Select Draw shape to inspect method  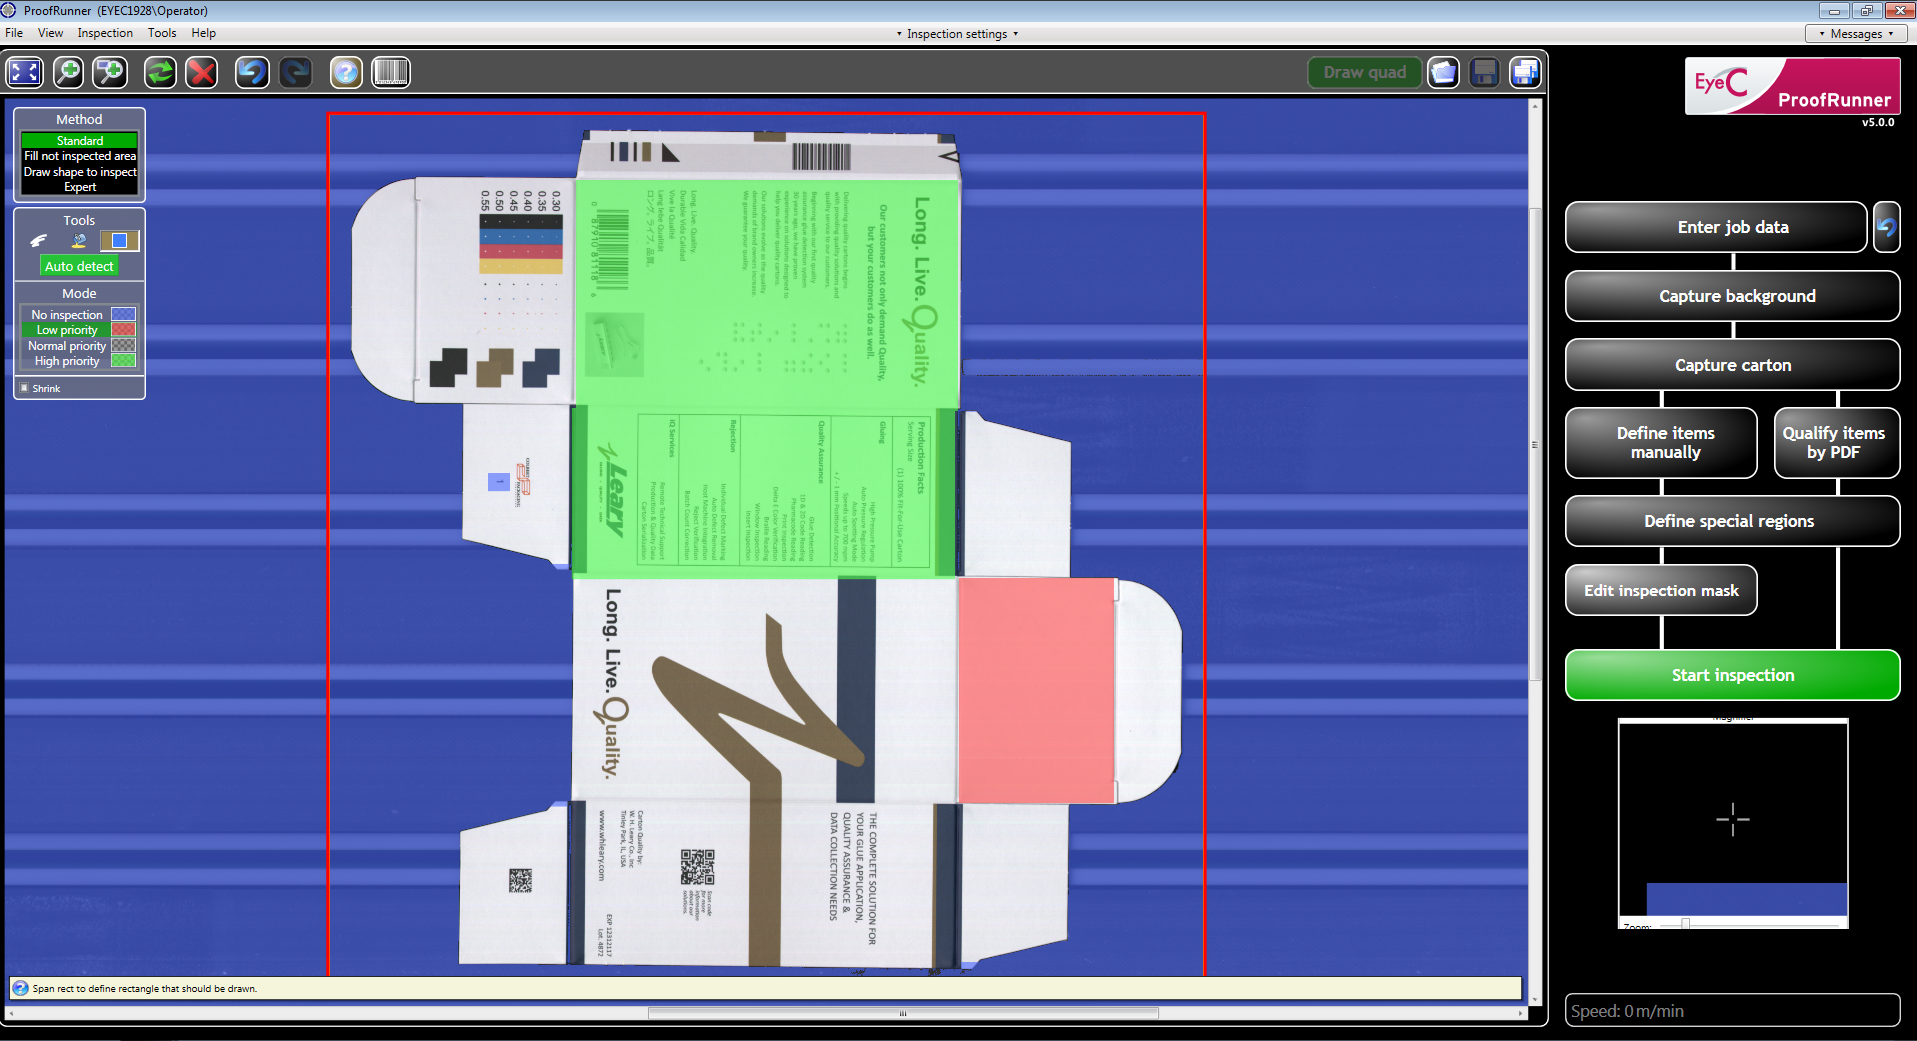click(79, 172)
